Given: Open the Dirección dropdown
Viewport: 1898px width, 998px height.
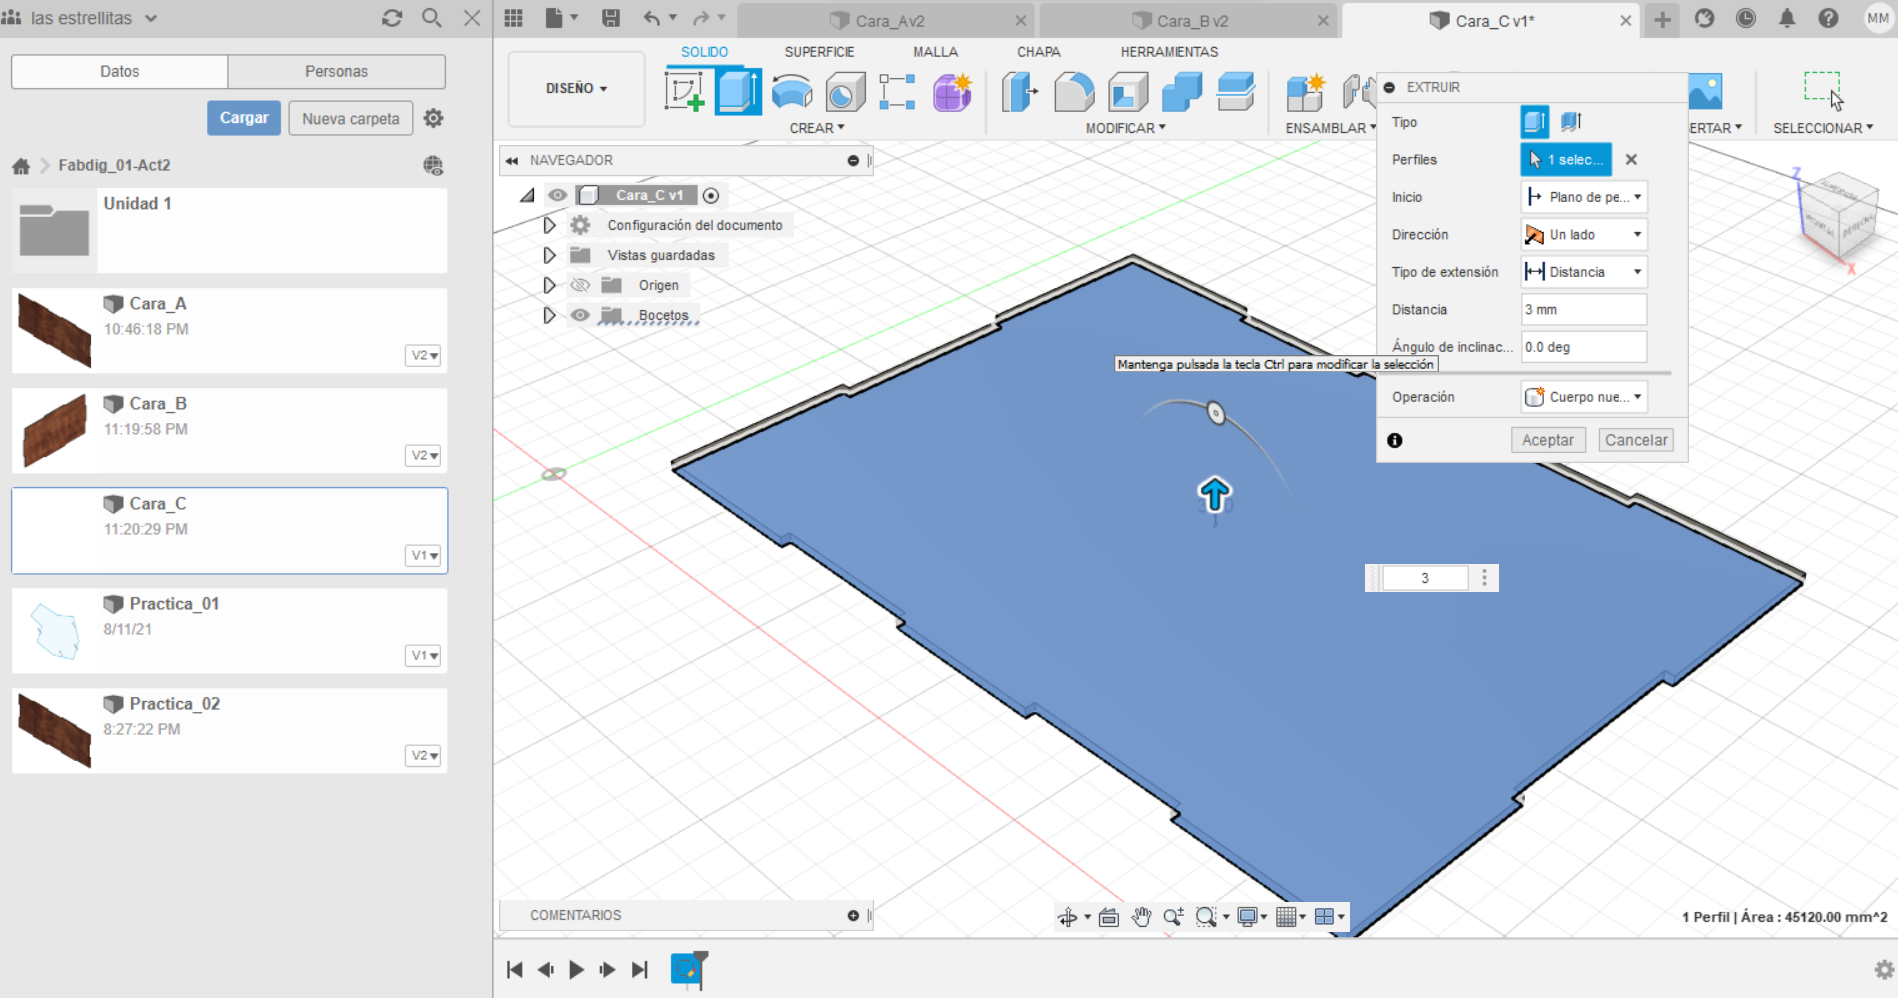Looking at the screenshot, I should click(1583, 234).
